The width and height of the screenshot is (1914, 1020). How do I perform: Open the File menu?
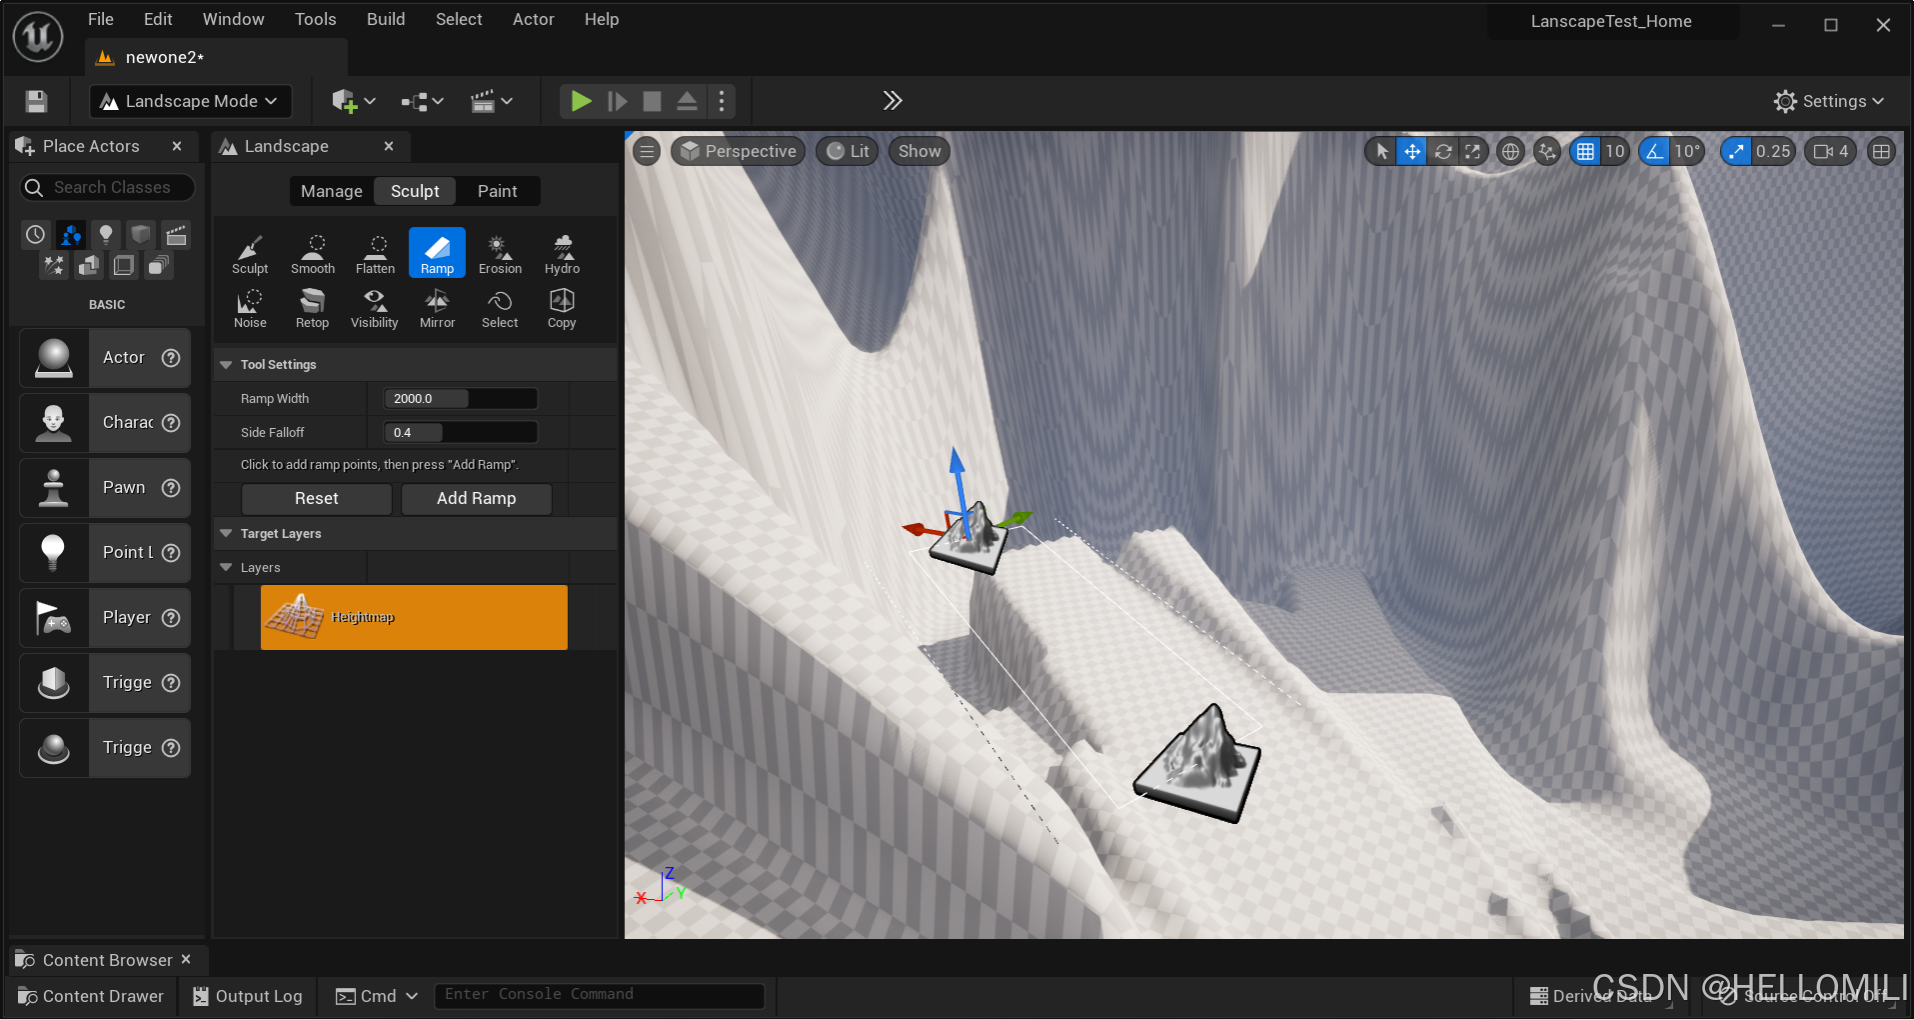101,19
